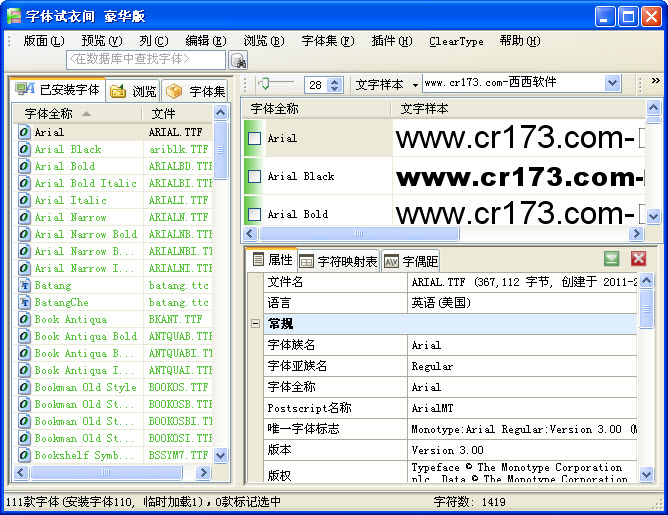Increase font size with stepper up arrow
668x515 pixels.
point(335,81)
